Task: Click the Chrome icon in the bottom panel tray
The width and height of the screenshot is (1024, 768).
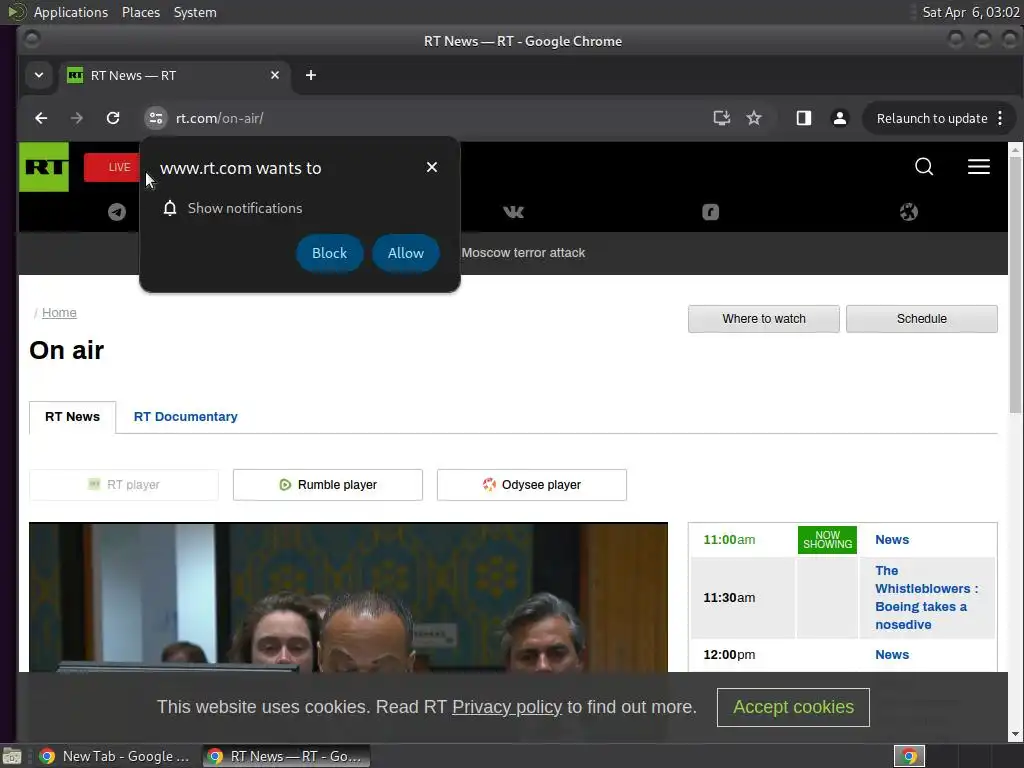Action: coord(909,756)
